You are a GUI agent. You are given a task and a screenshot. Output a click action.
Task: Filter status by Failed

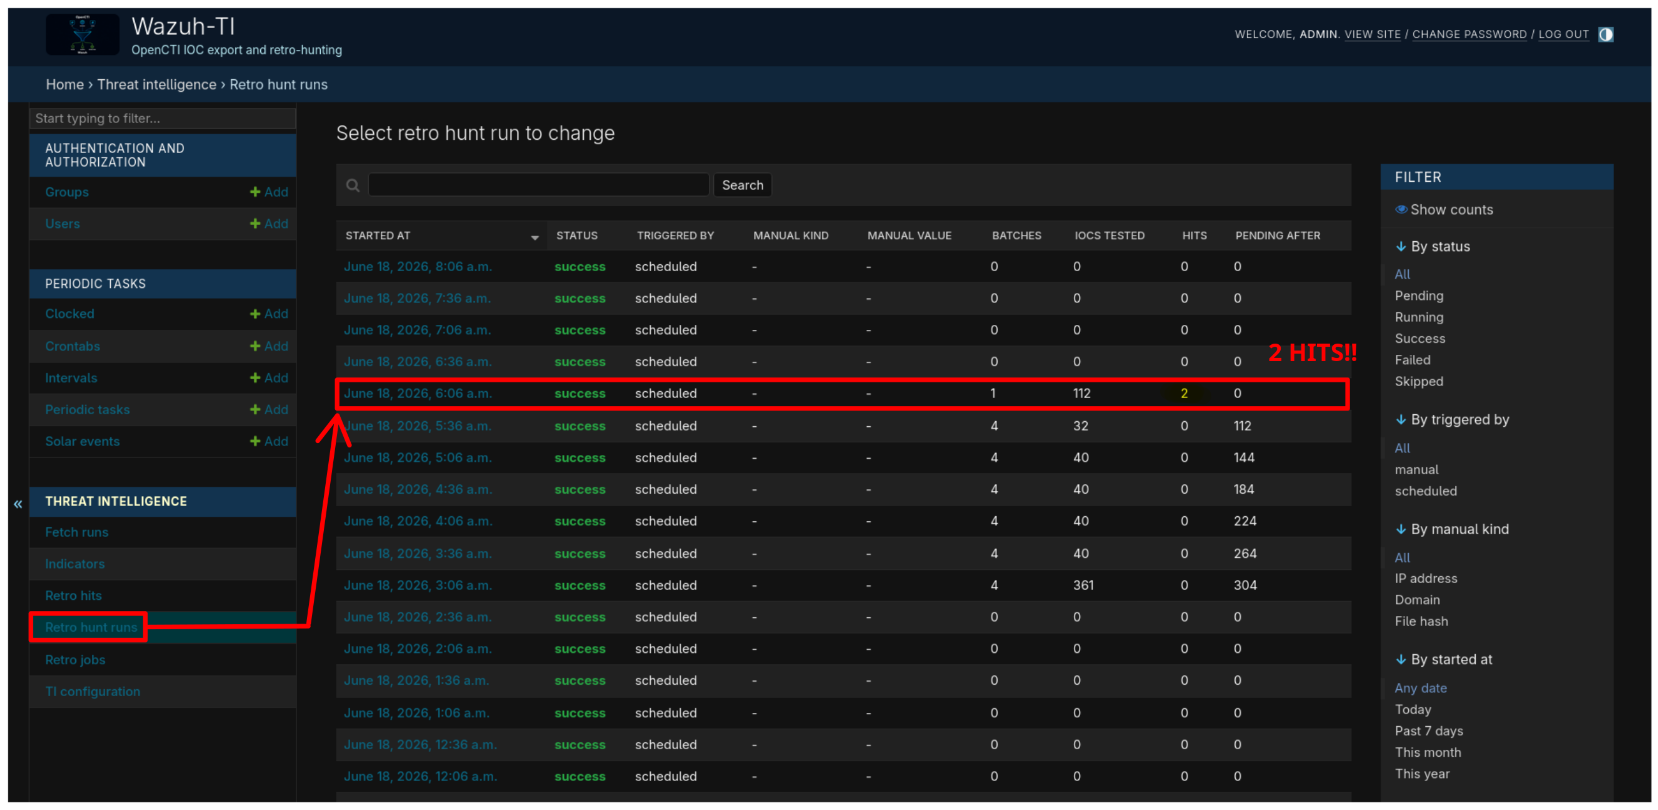tap(1412, 360)
